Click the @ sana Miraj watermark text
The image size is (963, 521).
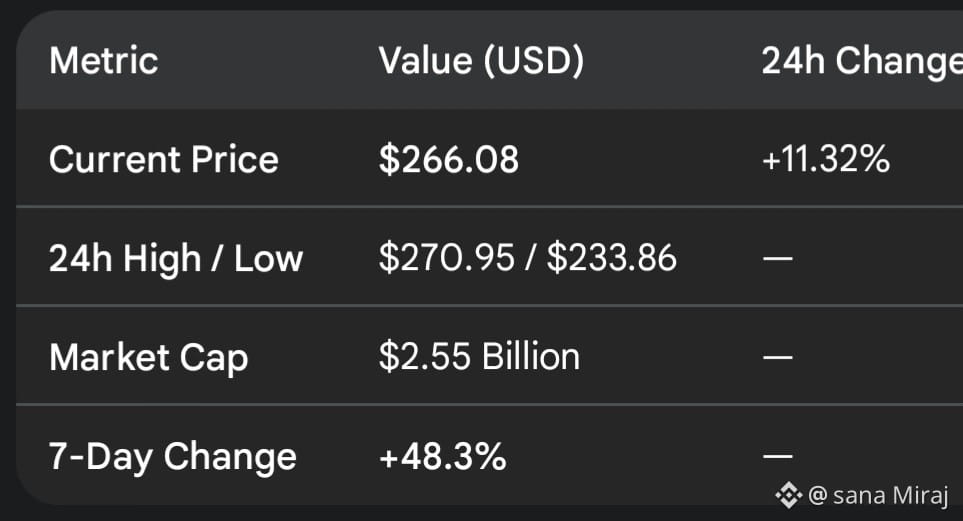coord(879,495)
